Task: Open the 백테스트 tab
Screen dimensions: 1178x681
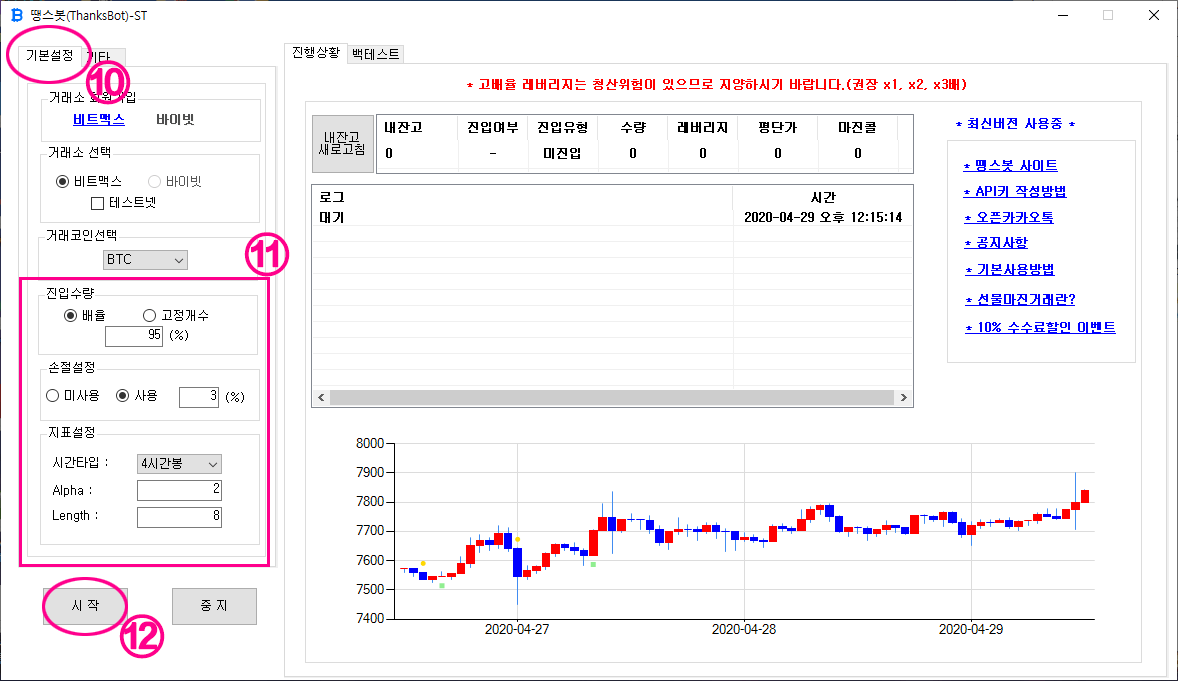Action: click(376, 54)
